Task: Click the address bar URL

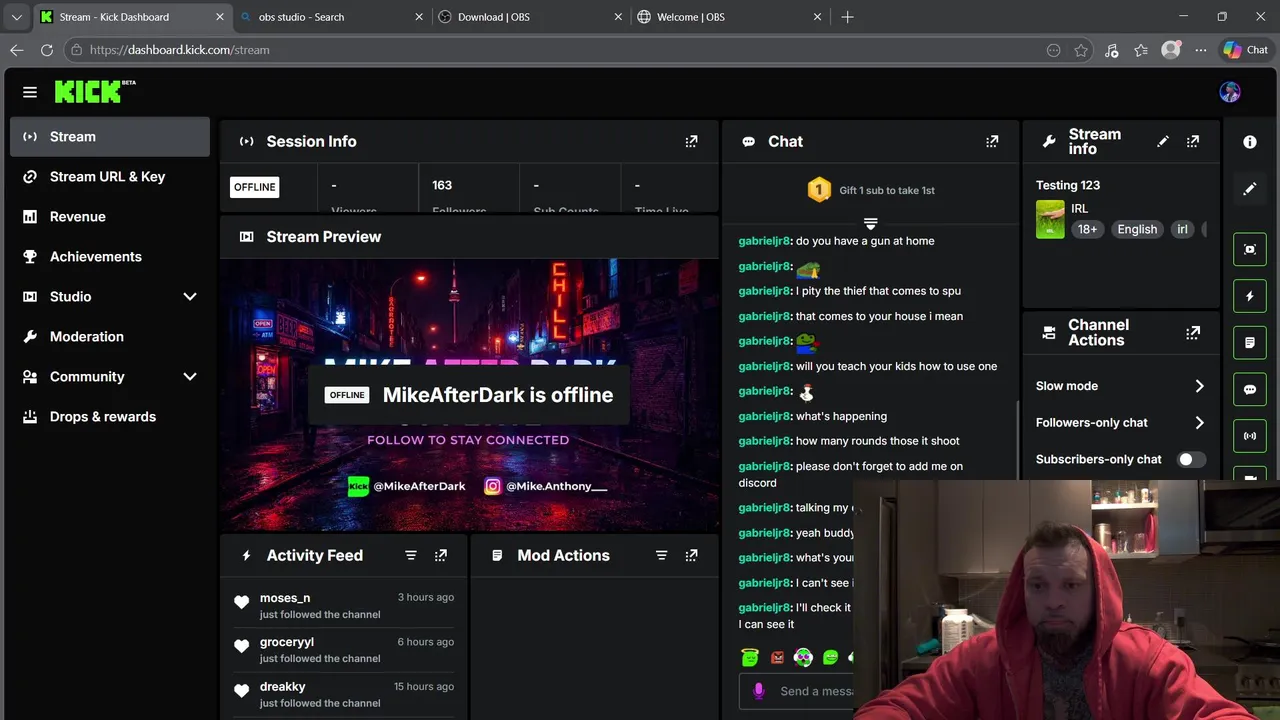Action: [180, 50]
